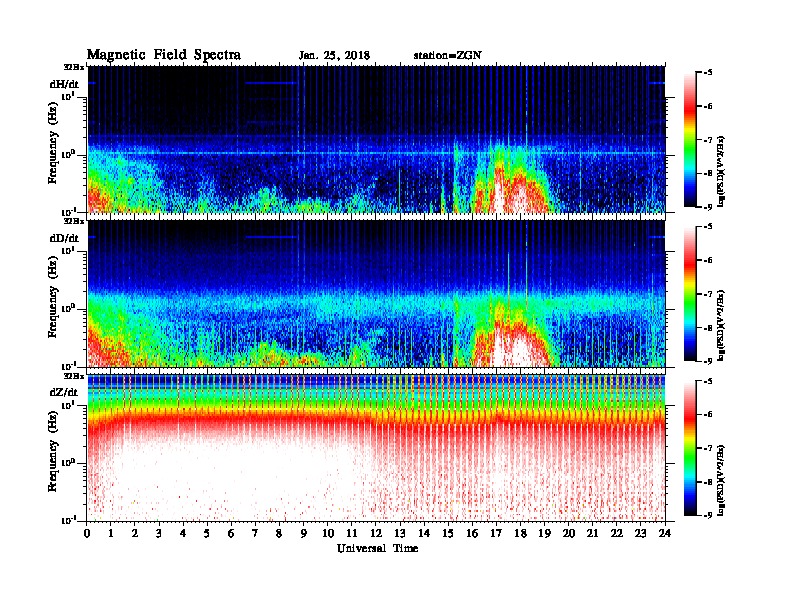Click hour tick label "2" on time axis
The height and width of the screenshot is (612, 792).
point(135,533)
